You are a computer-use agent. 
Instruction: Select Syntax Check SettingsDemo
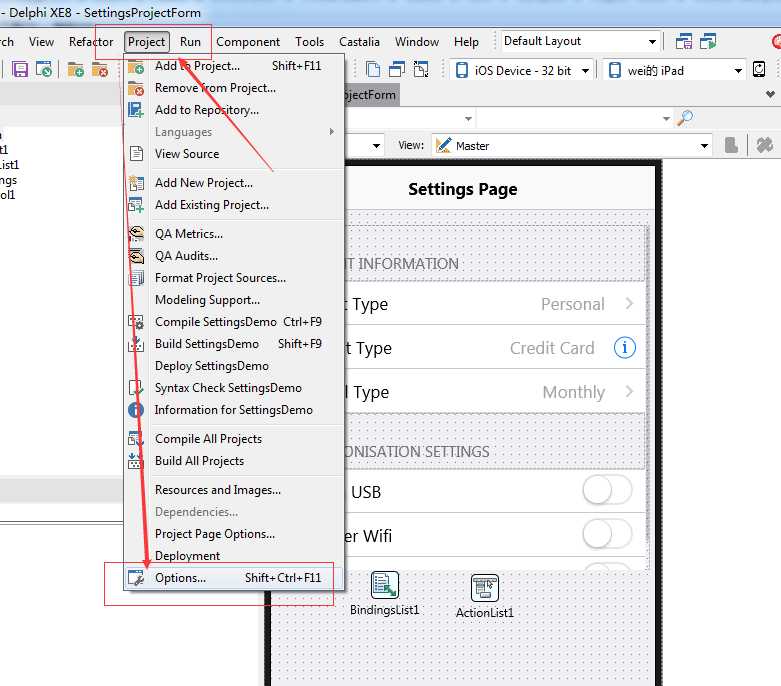coord(234,388)
